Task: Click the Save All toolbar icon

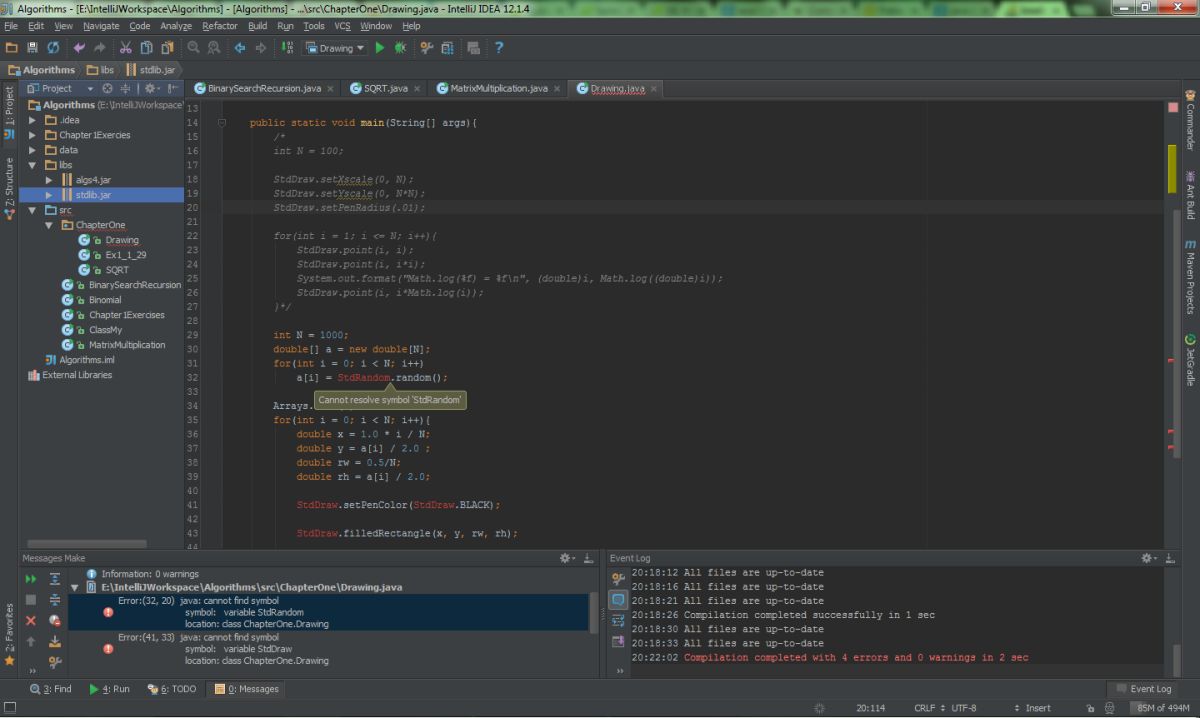Action: tap(32, 47)
